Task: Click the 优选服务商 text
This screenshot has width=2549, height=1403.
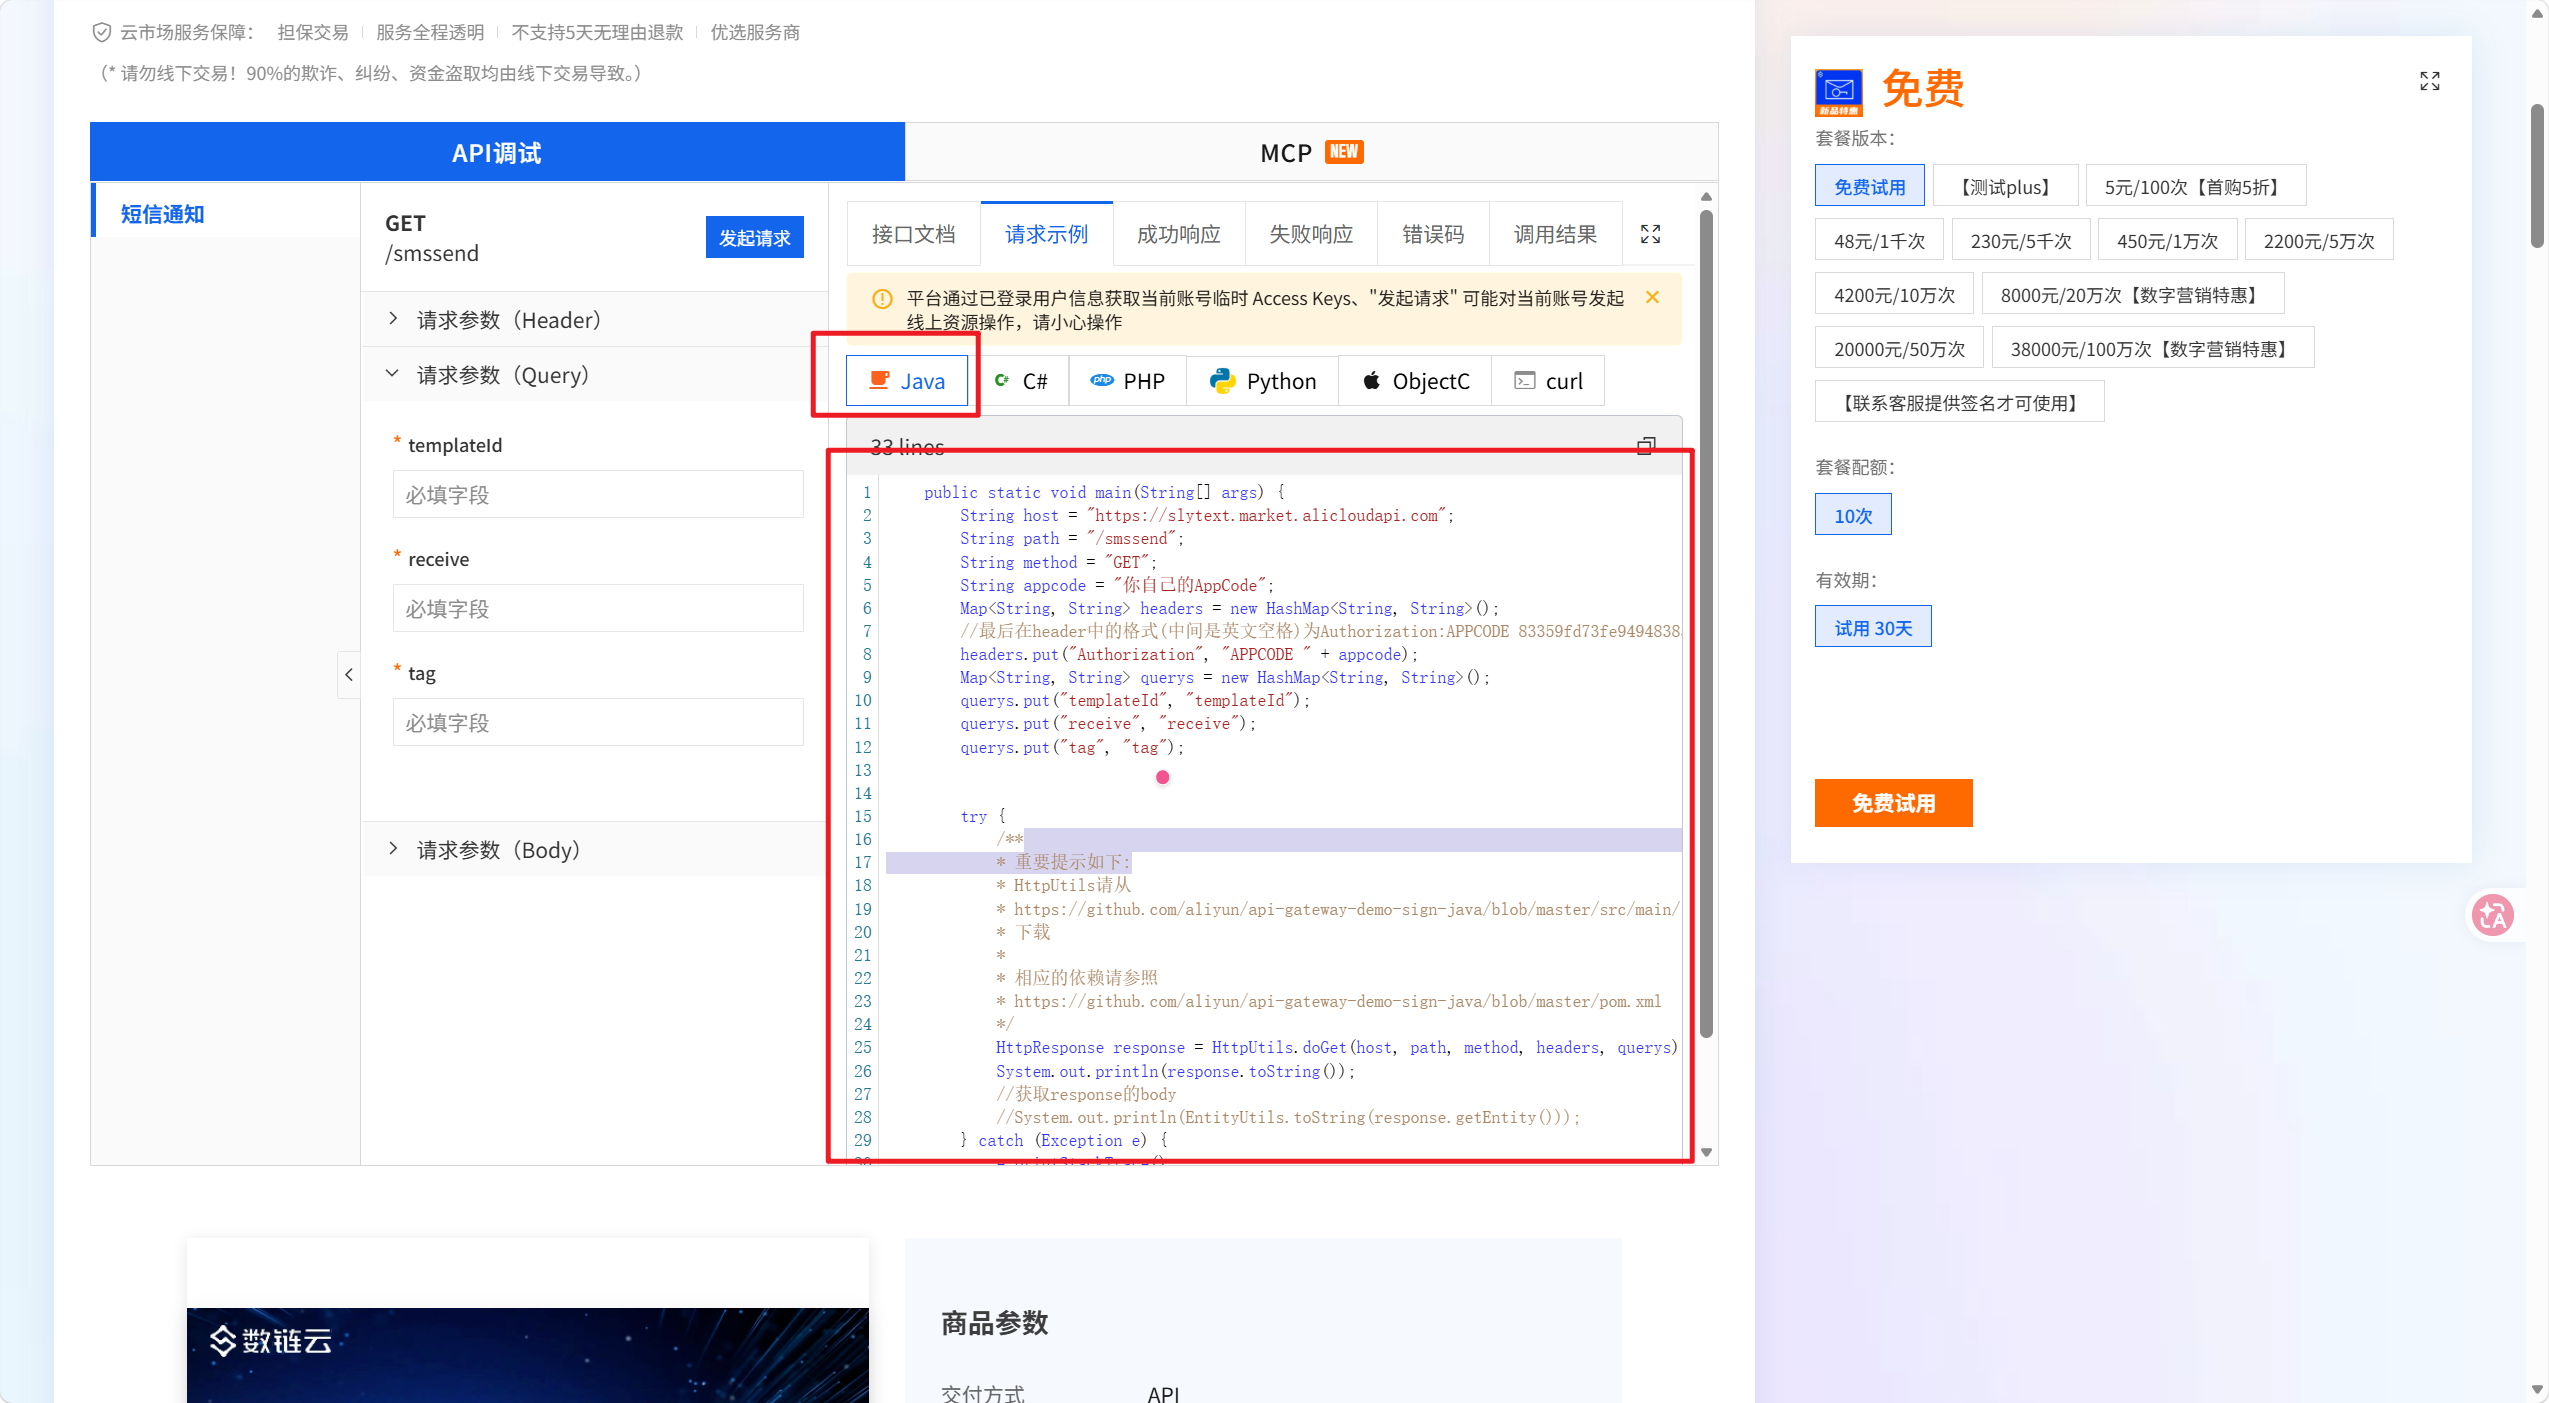Action: click(755, 32)
